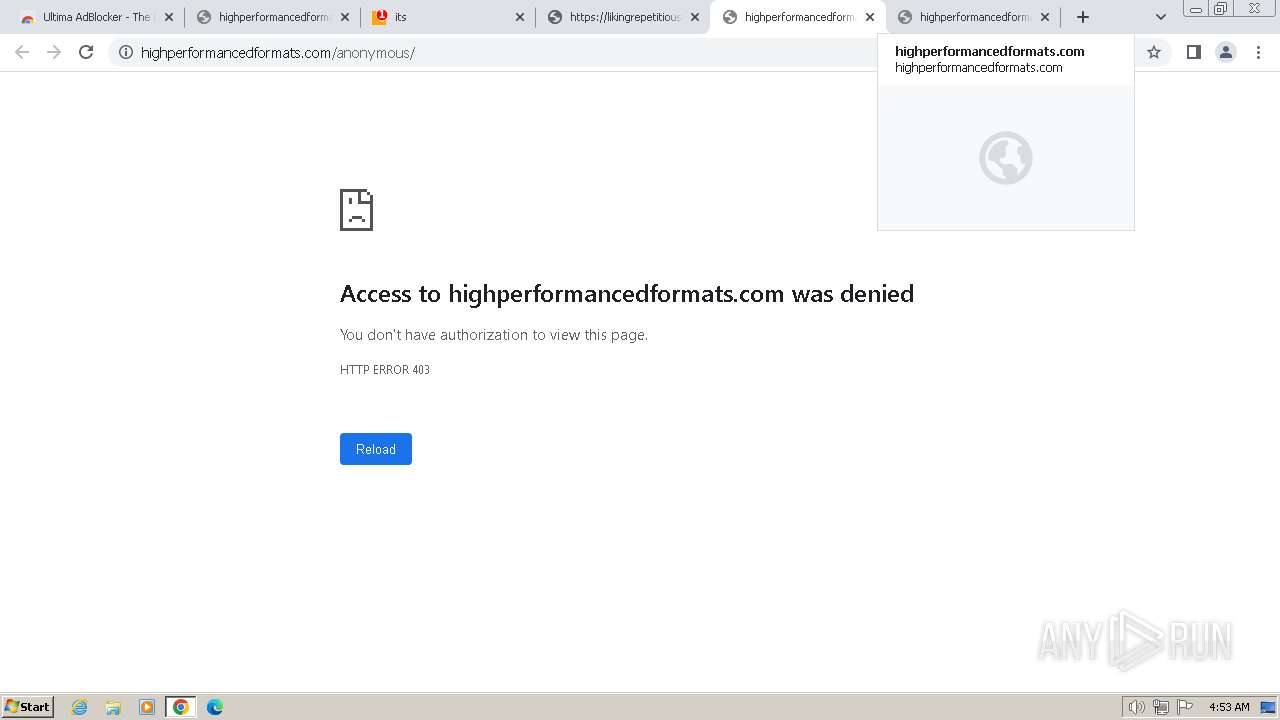The height and width of the screenshot is (720, 1280).
Task: Open the network tray icon
Action: point(1161,707)
